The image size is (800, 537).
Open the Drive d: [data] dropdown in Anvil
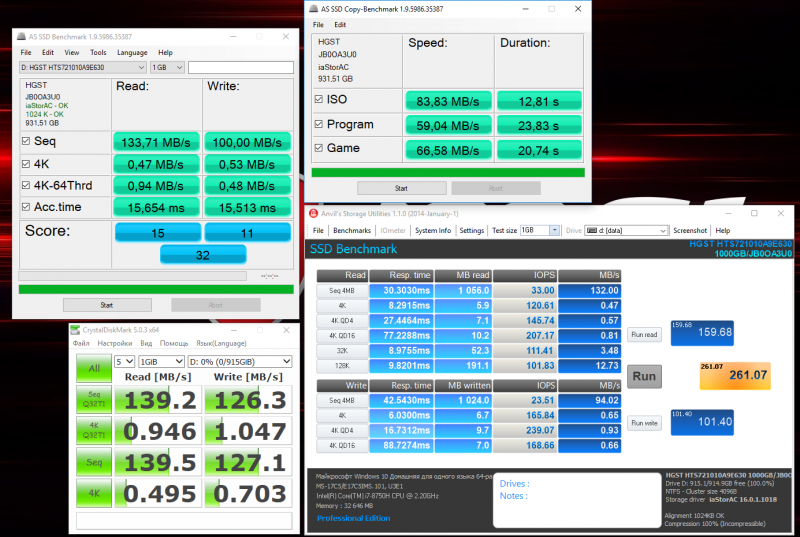626,231
